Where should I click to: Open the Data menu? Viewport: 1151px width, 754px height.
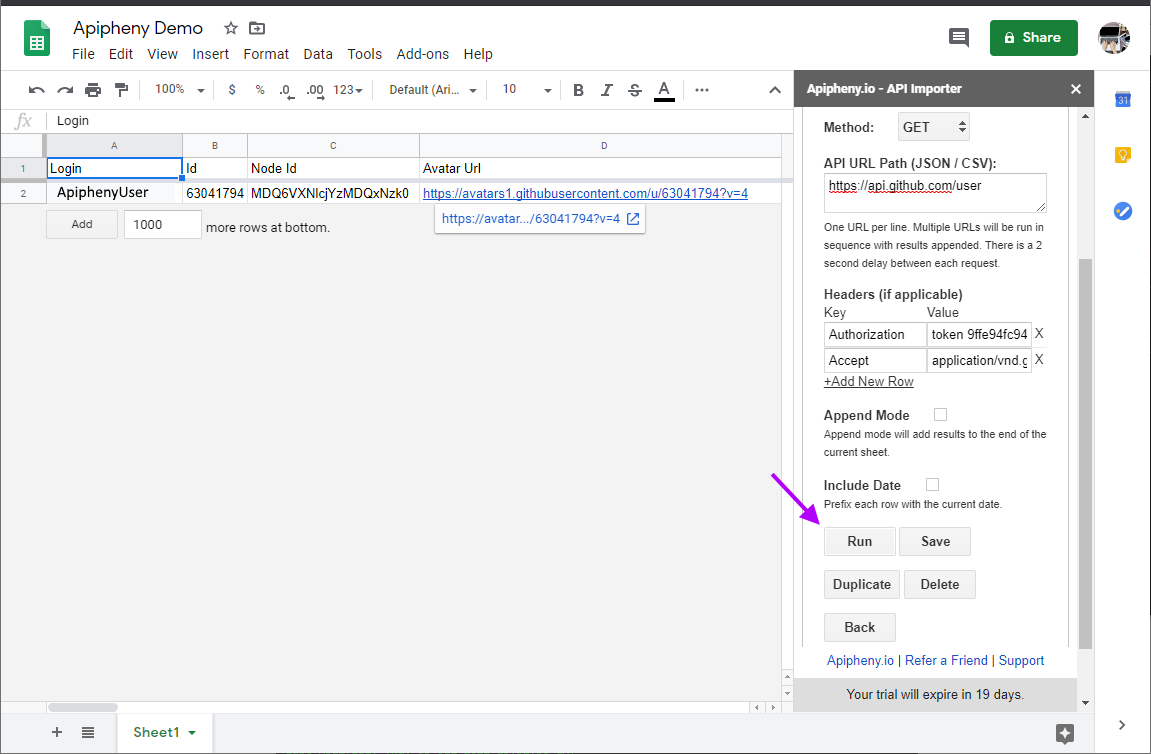click(x=318, y=54)
